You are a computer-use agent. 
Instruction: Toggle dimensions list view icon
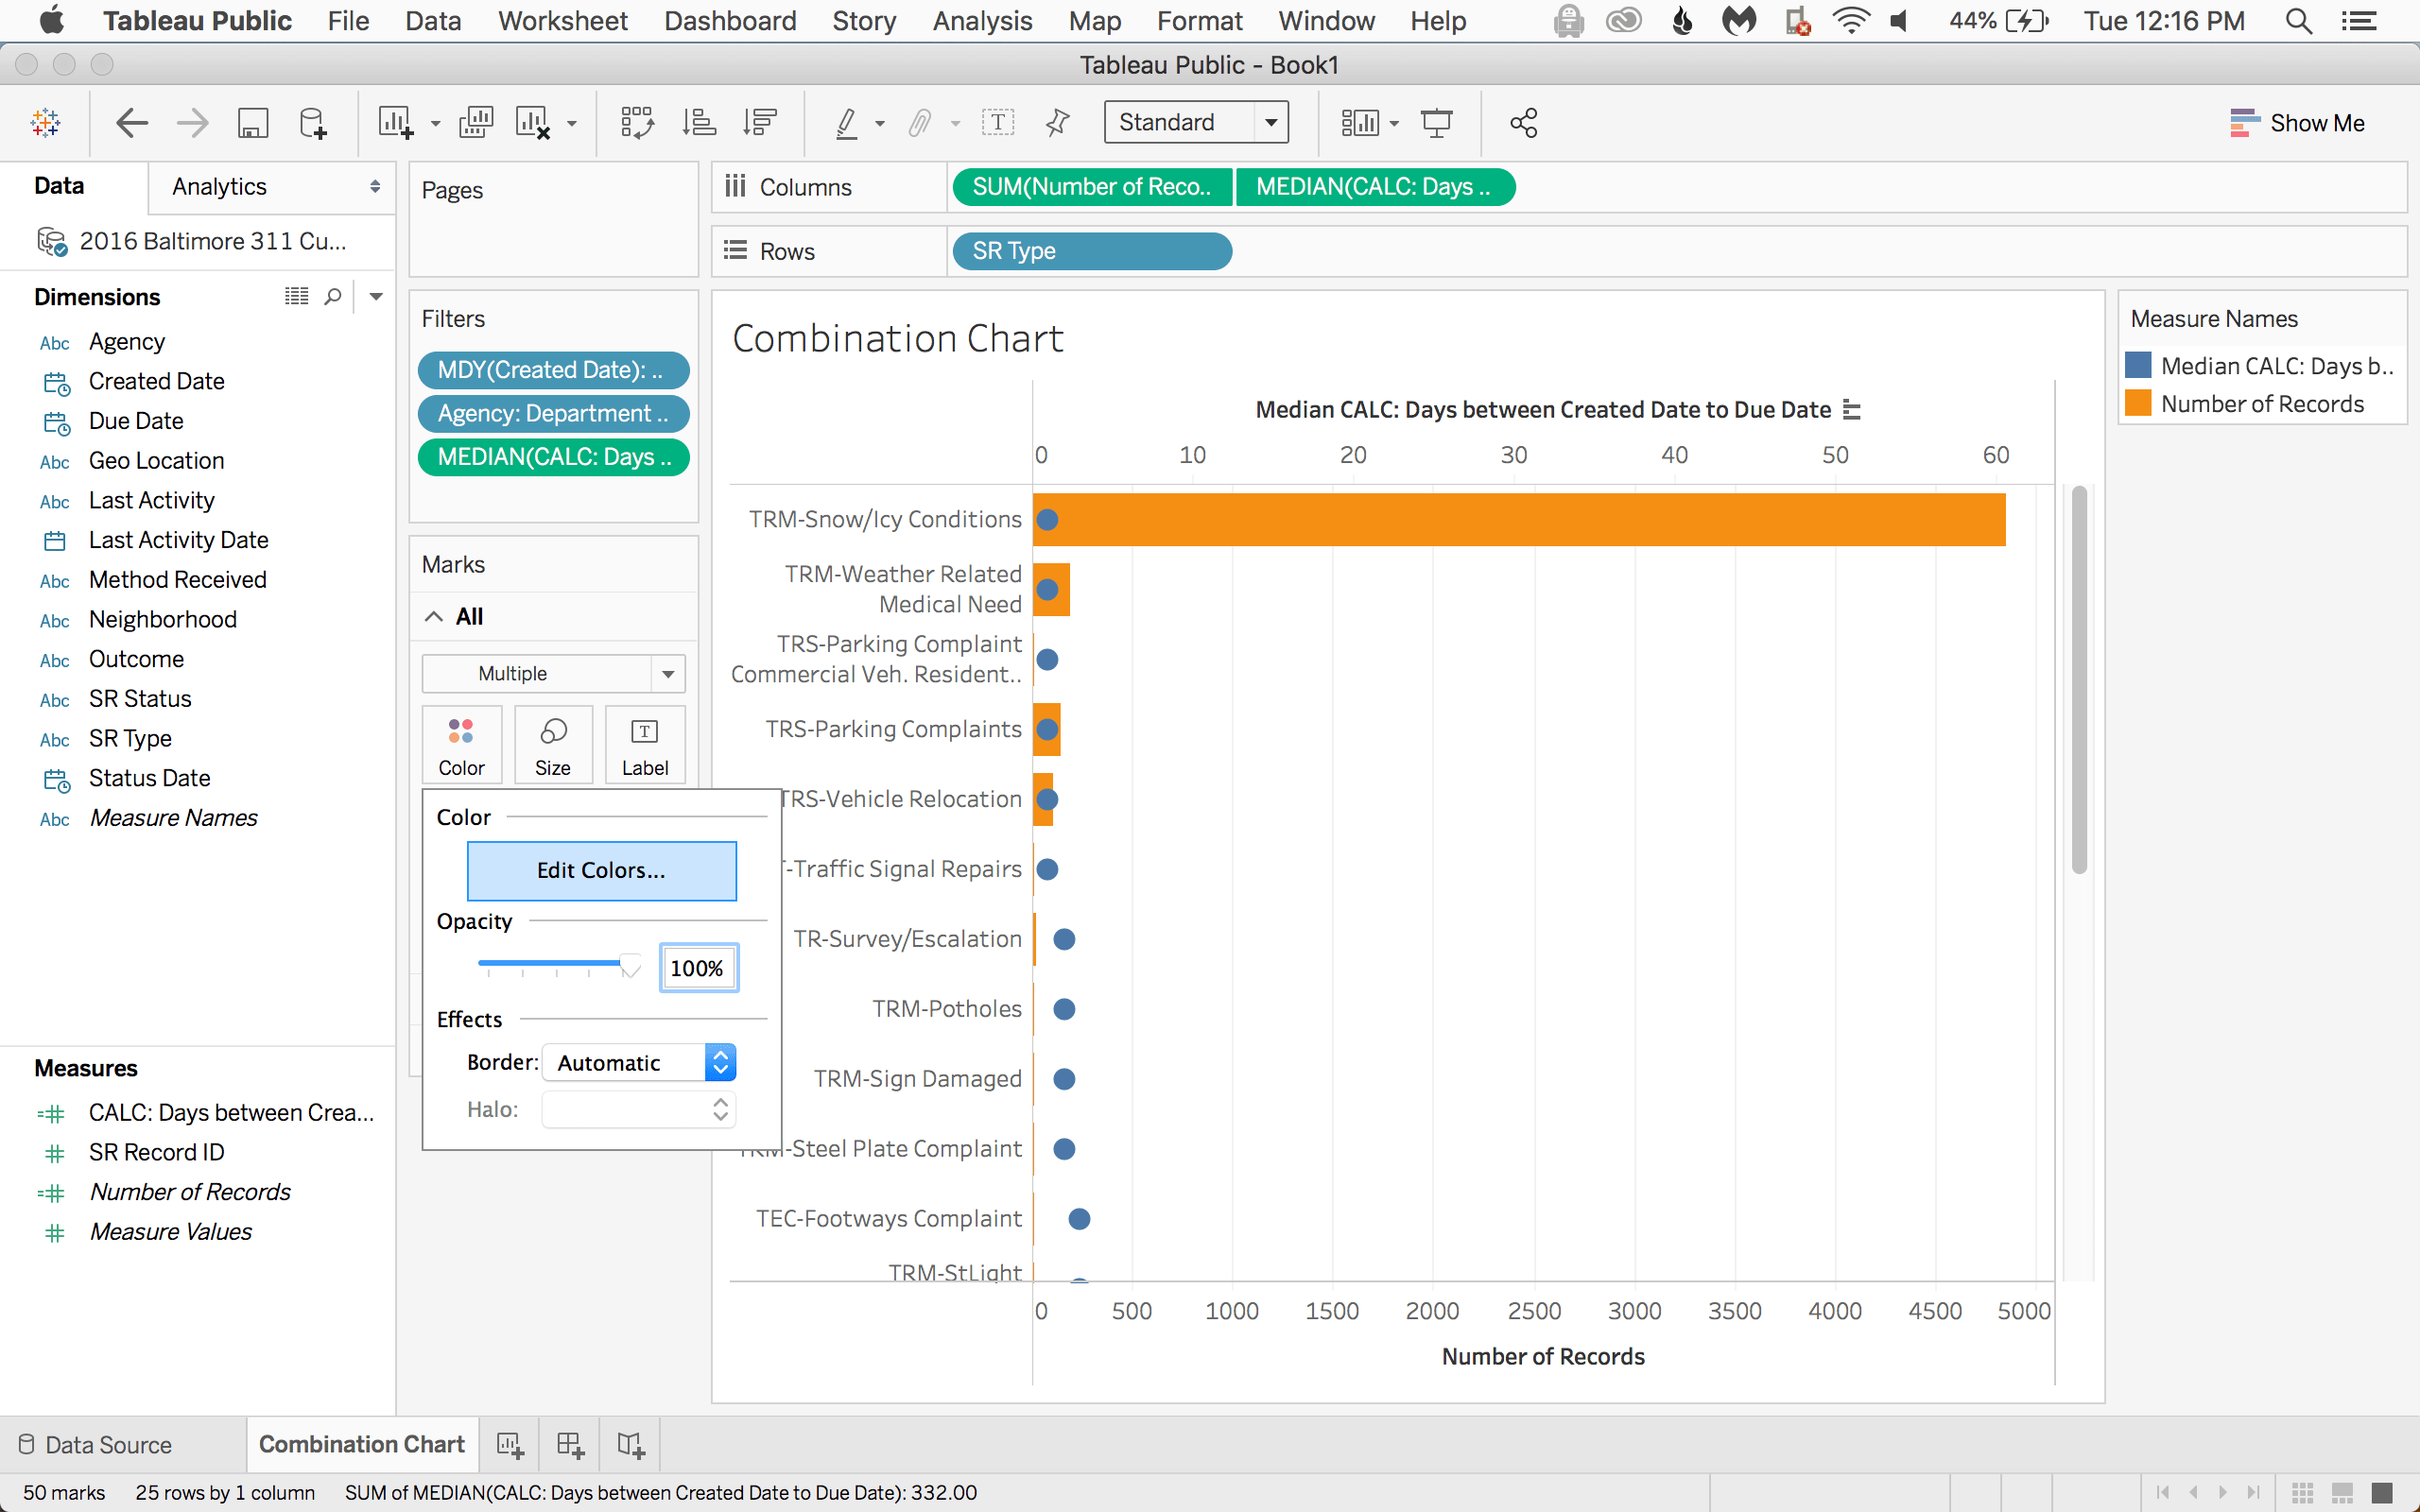296,296
